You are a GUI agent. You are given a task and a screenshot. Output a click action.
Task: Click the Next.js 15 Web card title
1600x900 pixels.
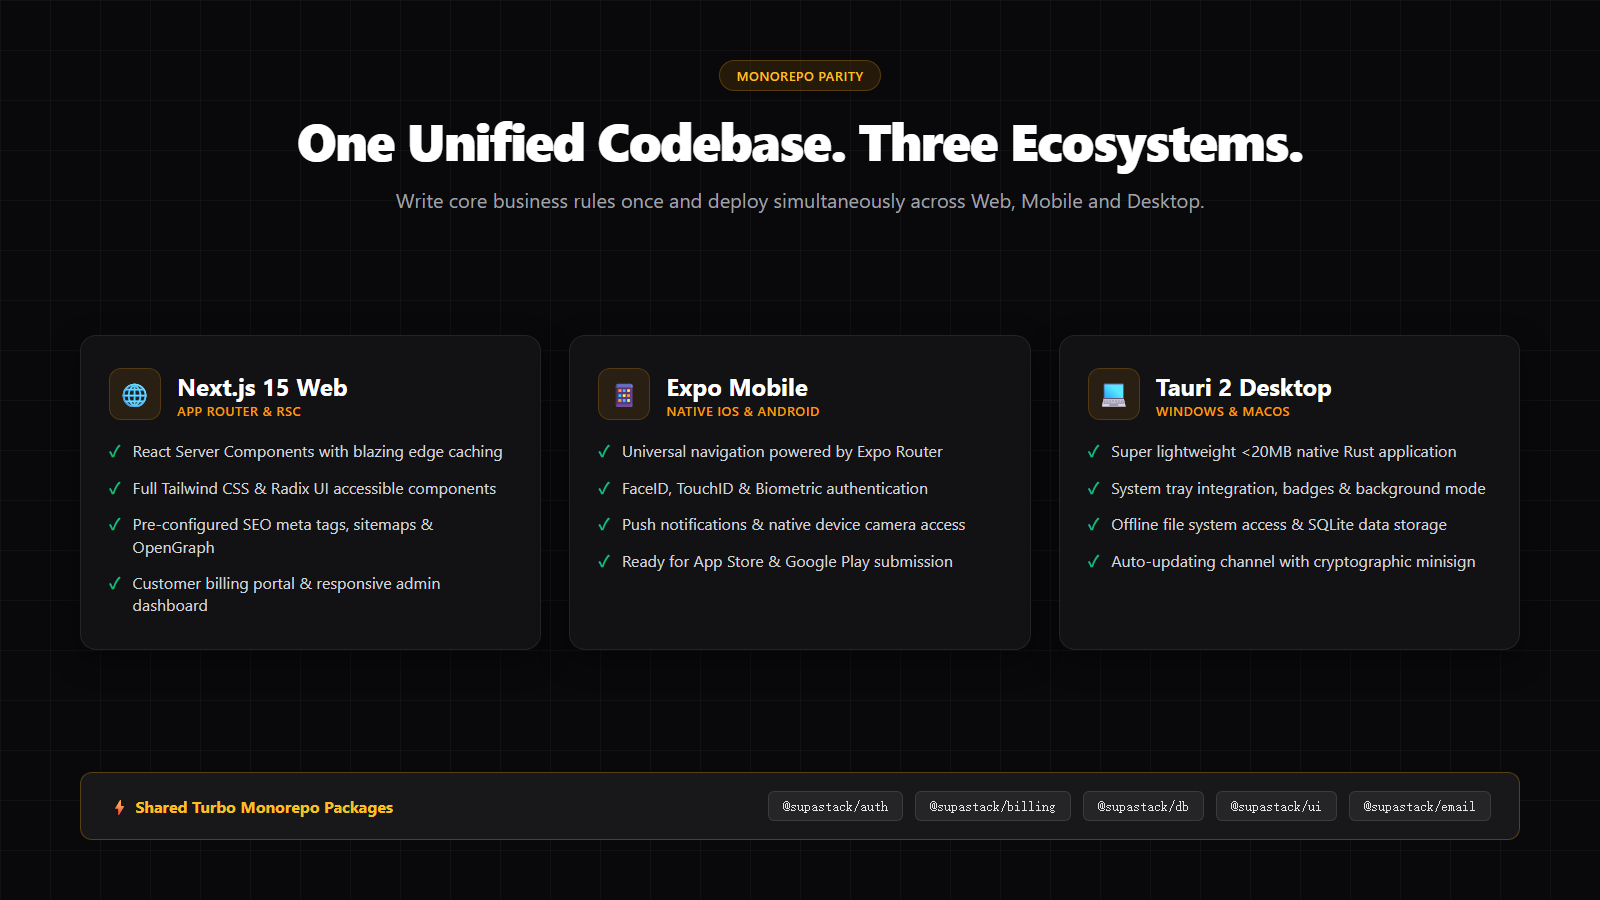coord(262,388)
